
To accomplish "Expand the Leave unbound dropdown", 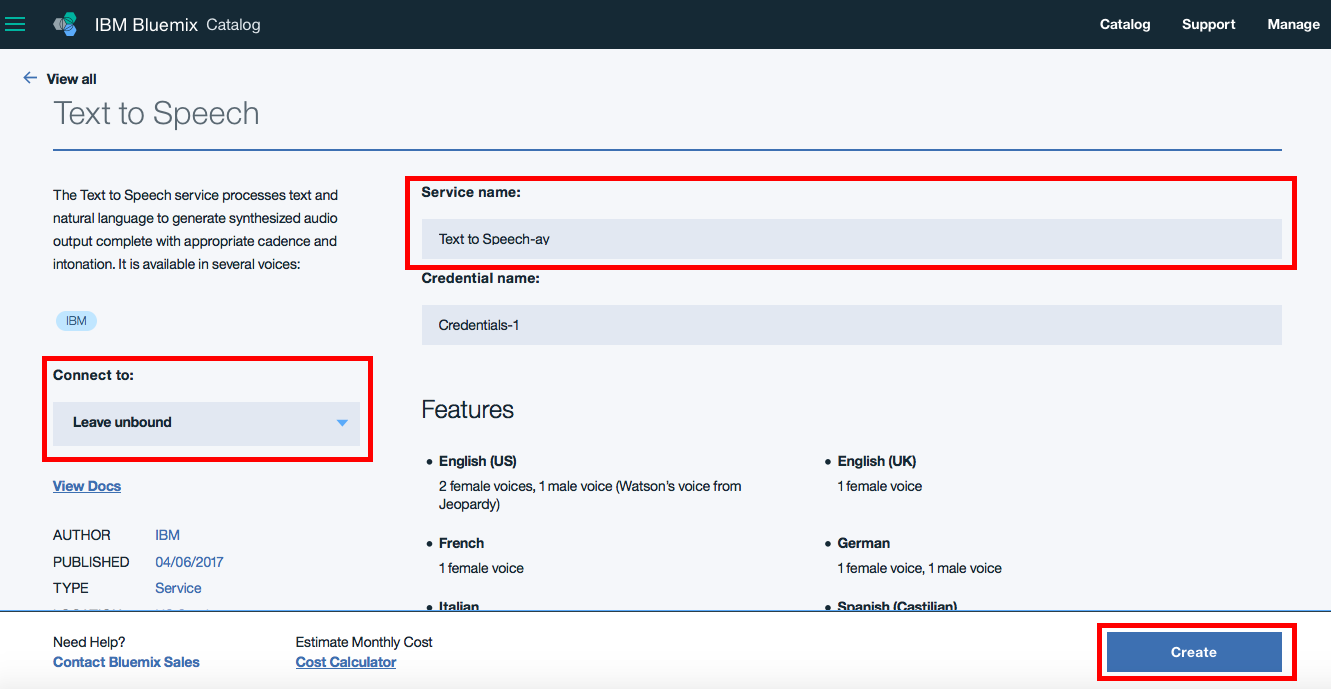I will coord(205,423).
